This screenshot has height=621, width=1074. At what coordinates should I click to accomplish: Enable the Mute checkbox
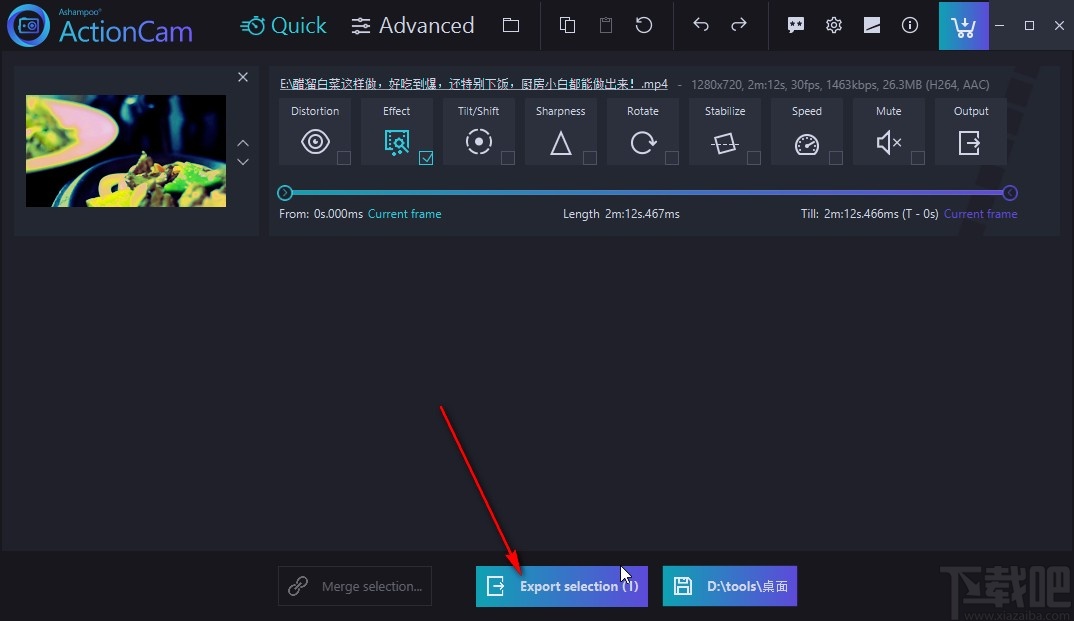coord(918,158)
